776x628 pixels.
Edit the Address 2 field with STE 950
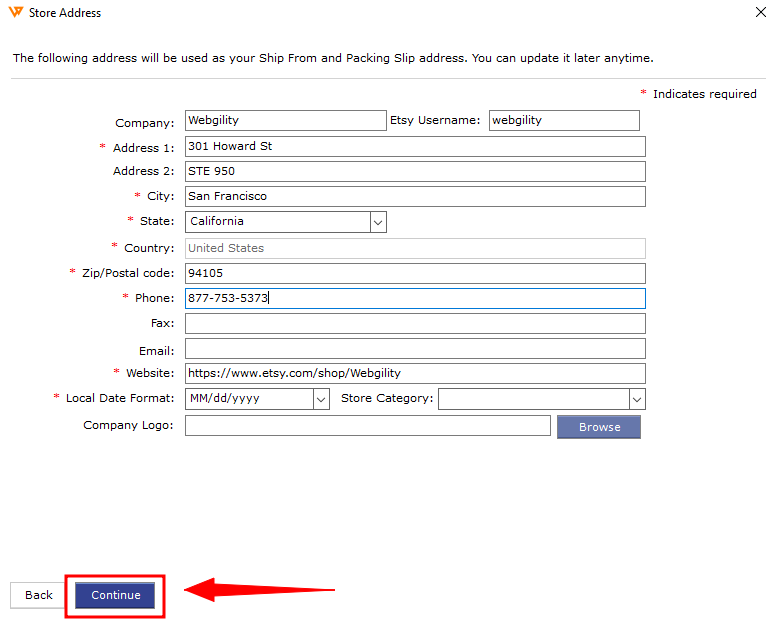click(x=415, y=171)
